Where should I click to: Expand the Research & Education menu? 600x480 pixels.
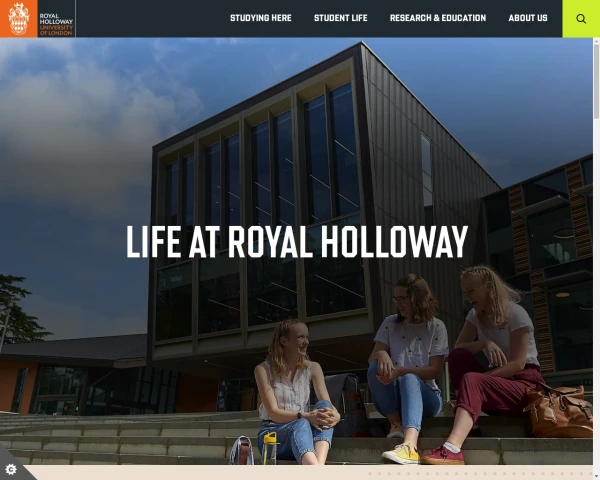click(438, 18)
